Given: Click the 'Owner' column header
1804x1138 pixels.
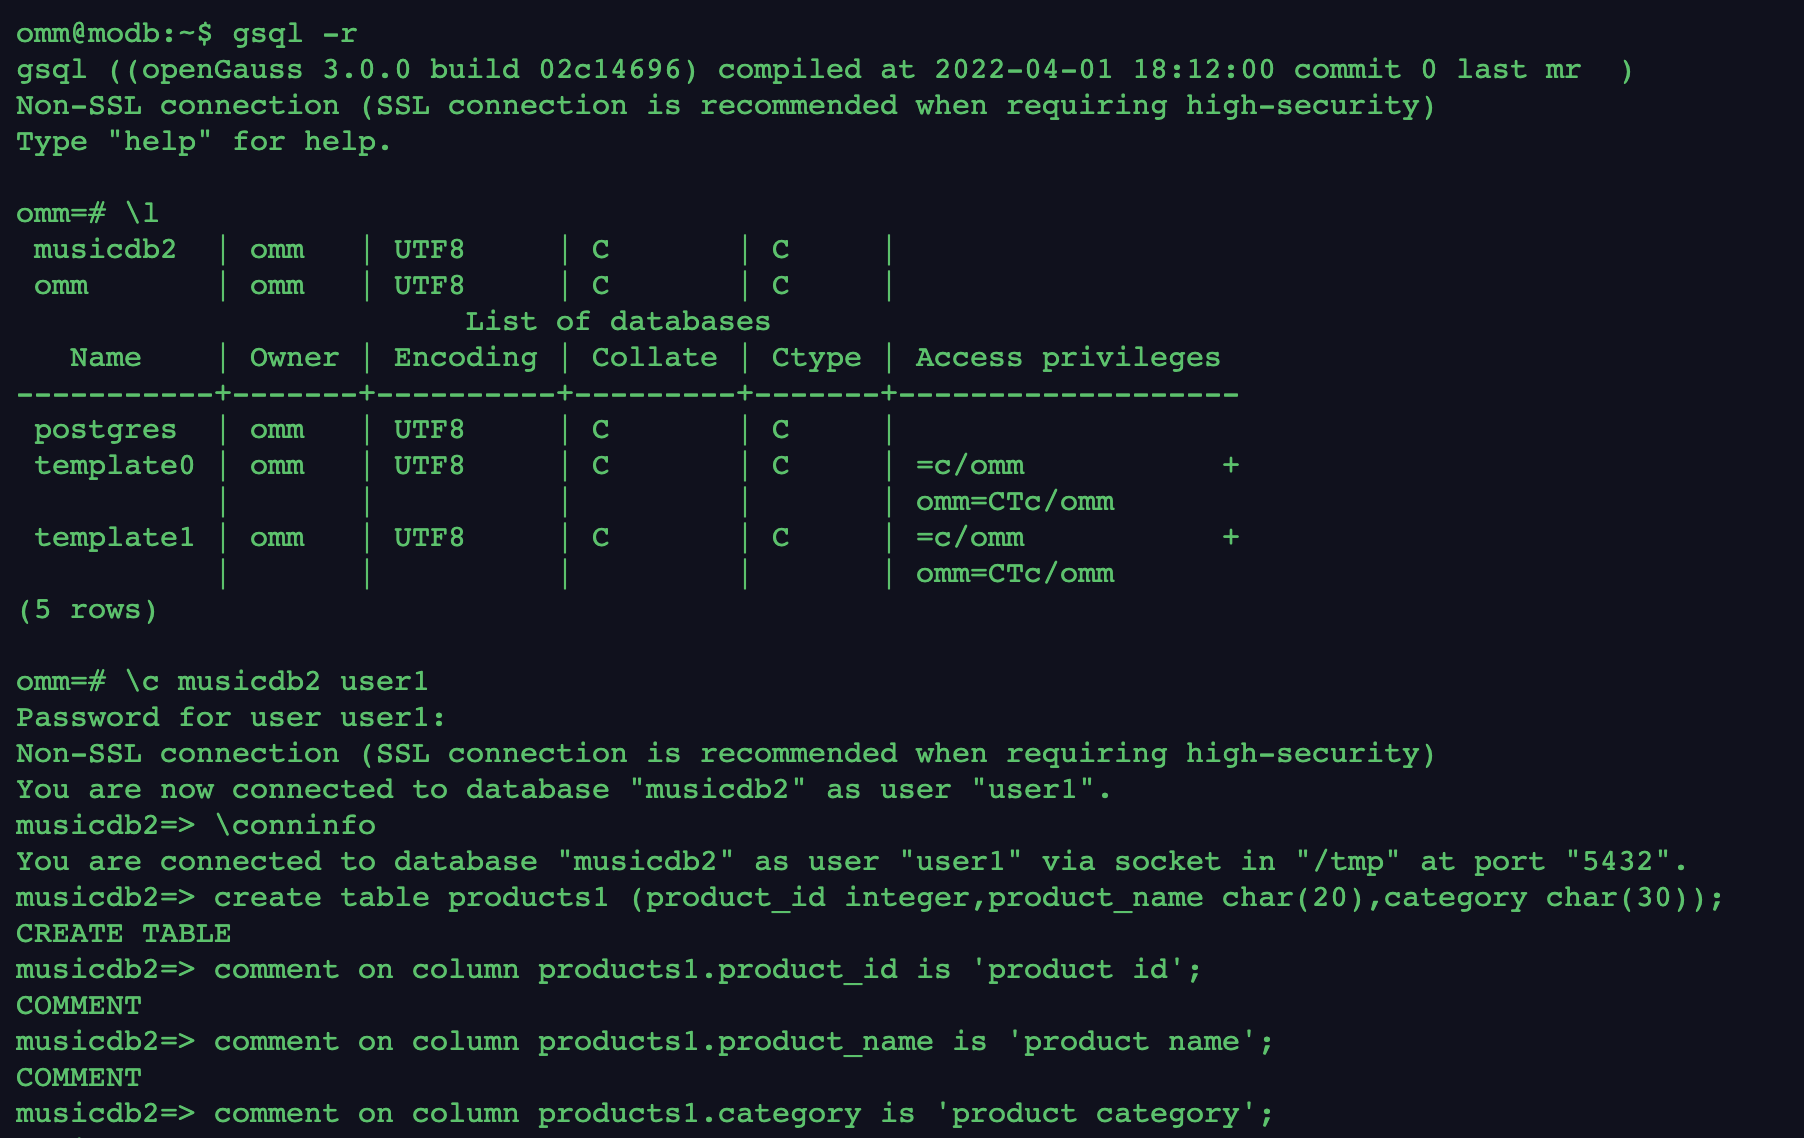Looking at the screenshot, I should [x=294, y=358].
